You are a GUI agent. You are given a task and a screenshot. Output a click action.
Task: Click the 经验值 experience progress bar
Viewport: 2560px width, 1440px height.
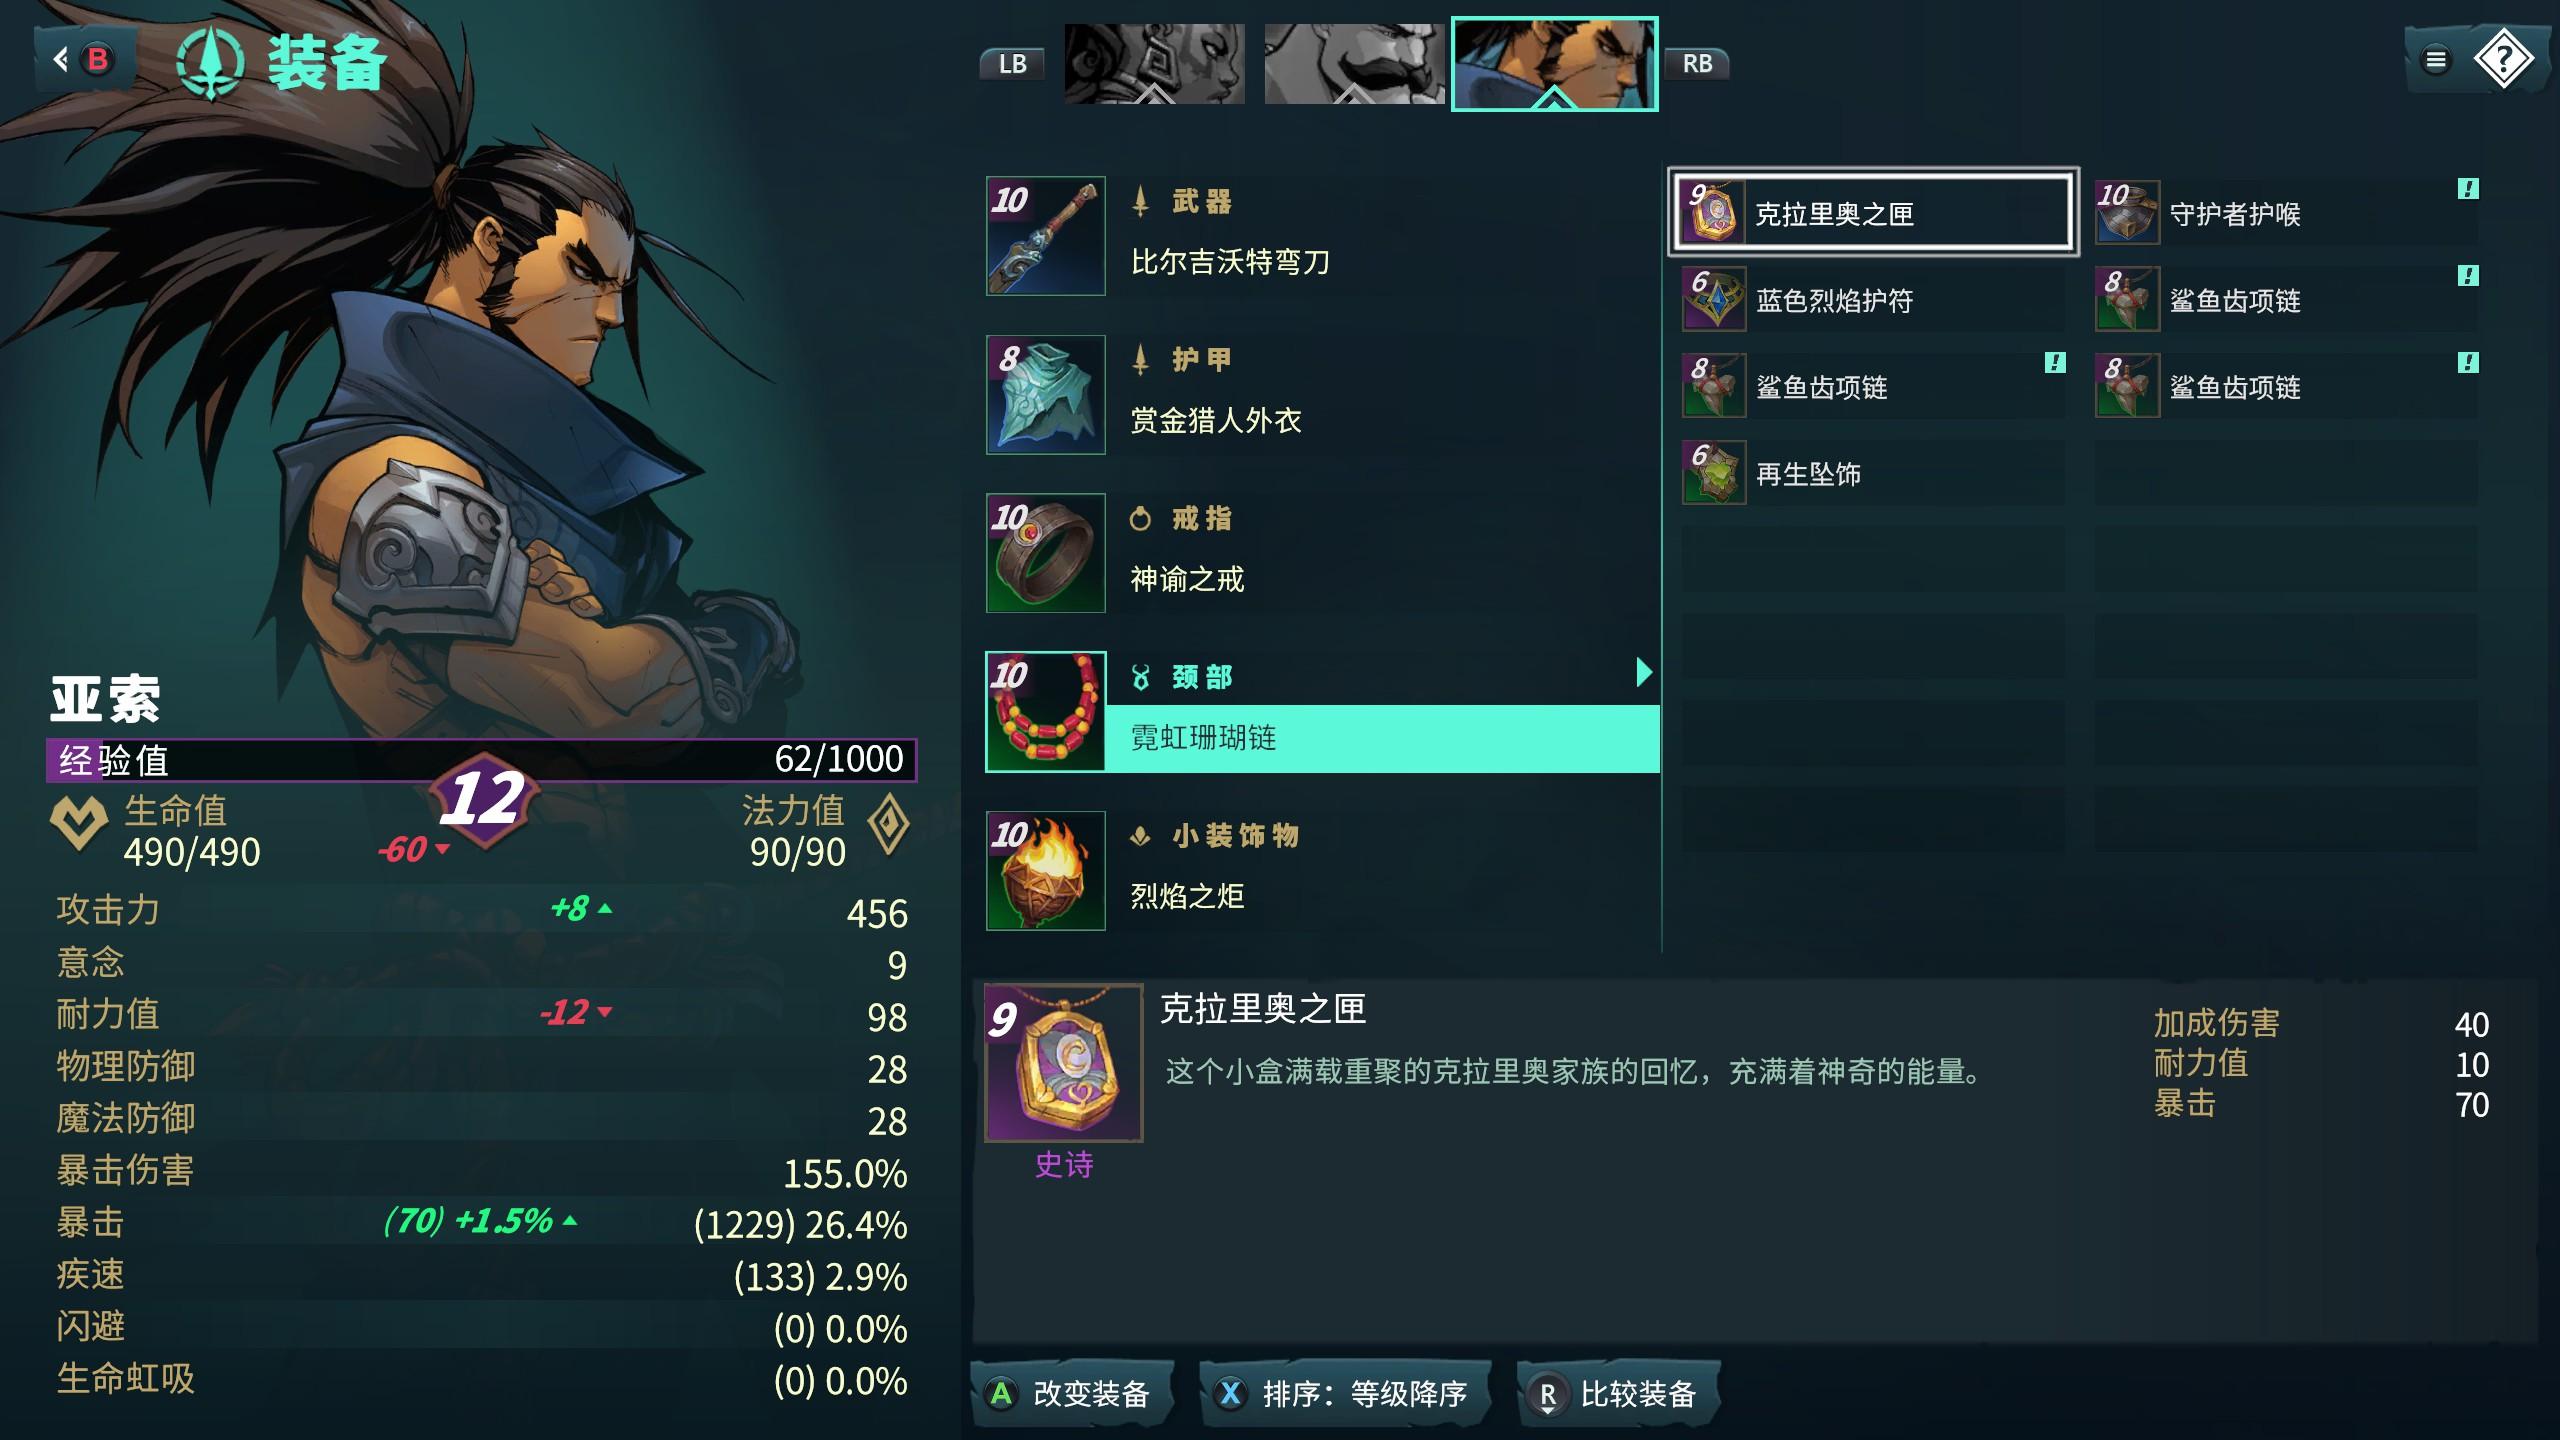(481, 760)
